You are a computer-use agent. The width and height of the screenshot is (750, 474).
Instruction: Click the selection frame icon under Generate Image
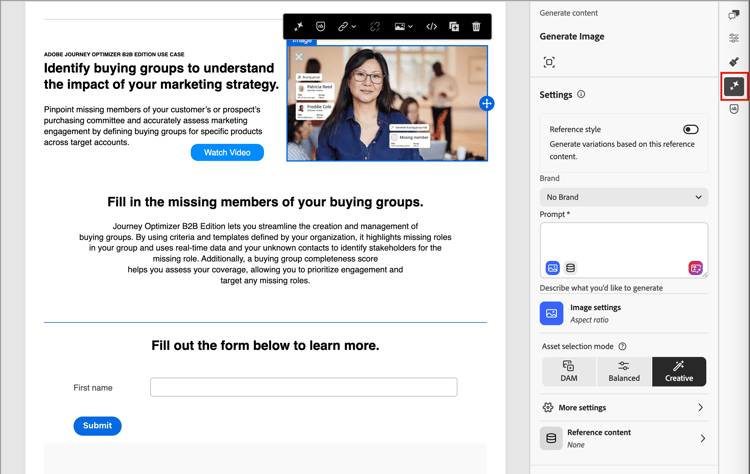[x=549, y=62]
